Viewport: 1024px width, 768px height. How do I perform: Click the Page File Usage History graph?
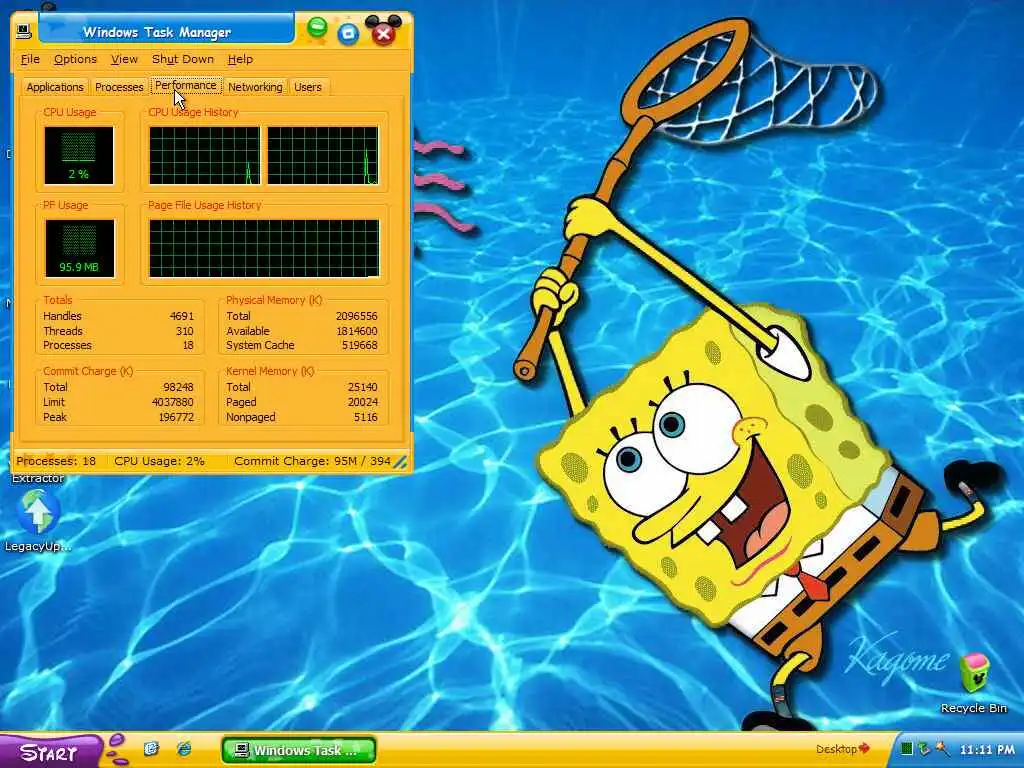264,248
